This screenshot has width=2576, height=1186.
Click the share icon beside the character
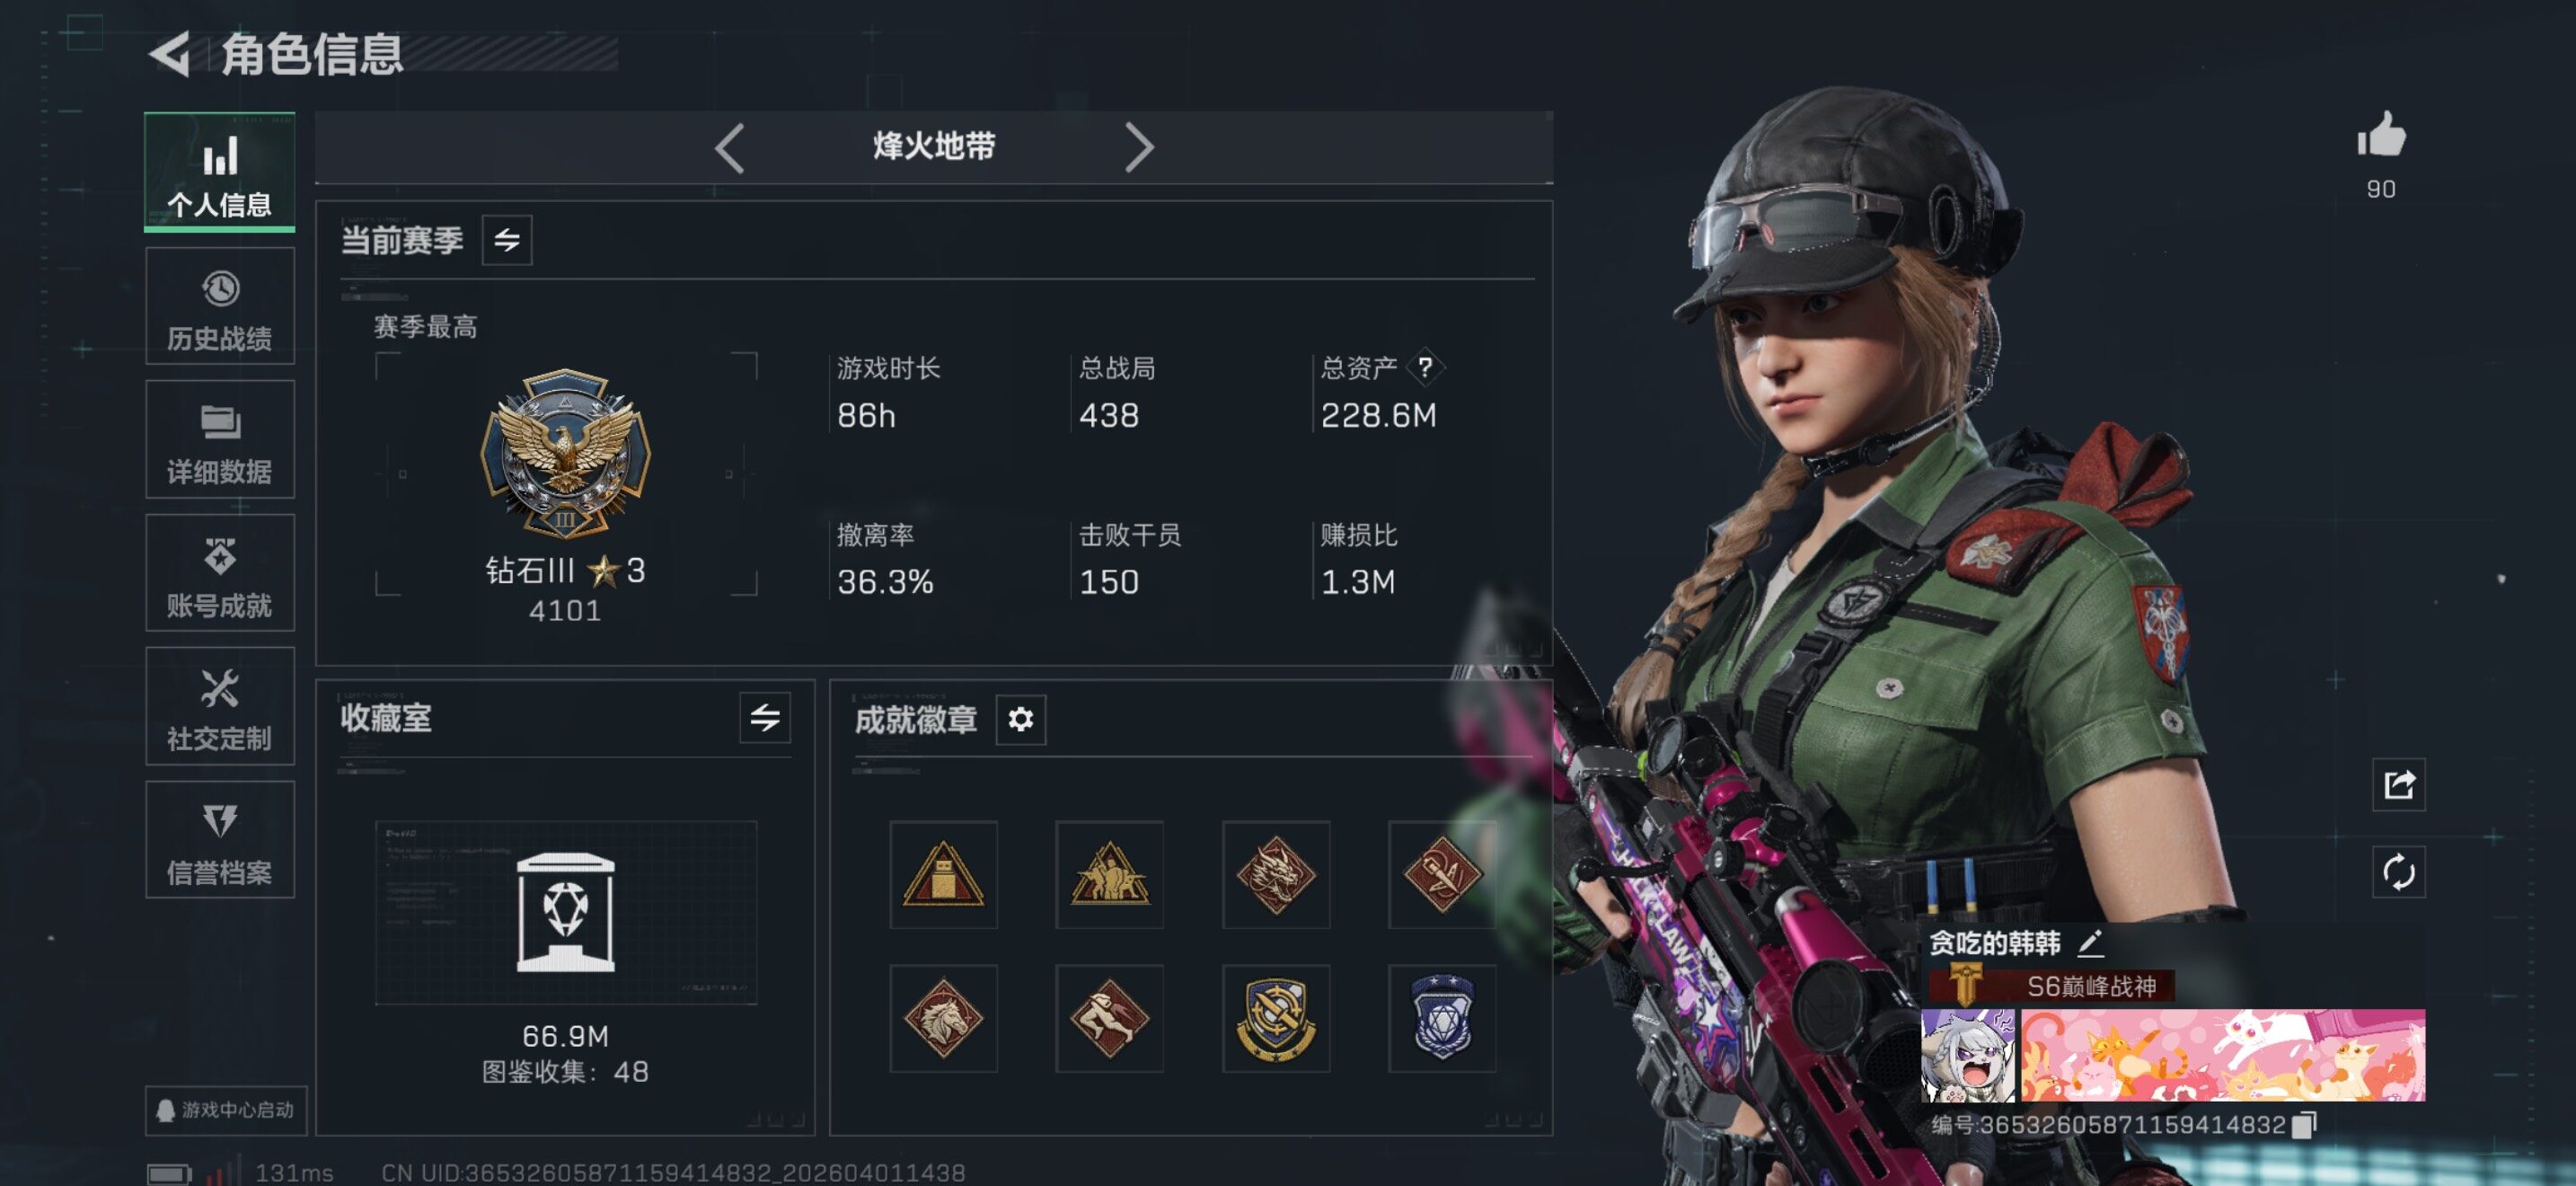pyautogui.click(x=2398, y=785)
